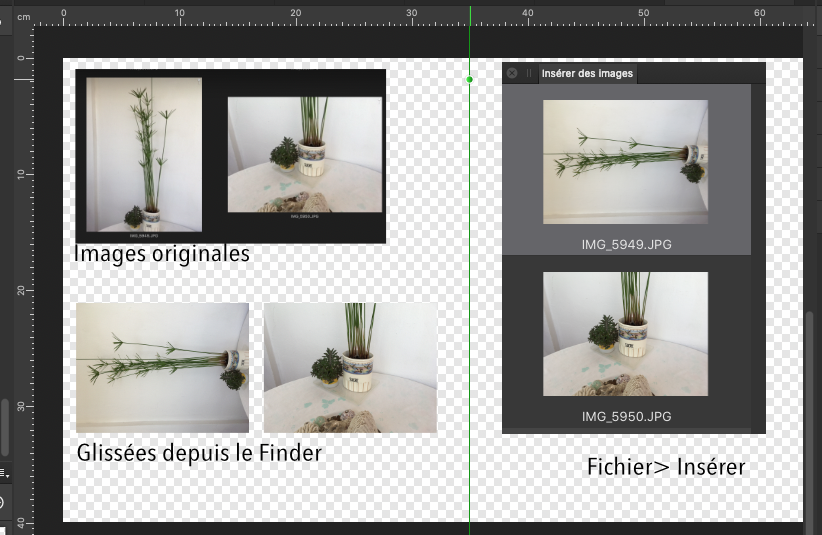Select the original images screenshot on the canvas
This screenshot has height=535, width=822.
[231, 156]
